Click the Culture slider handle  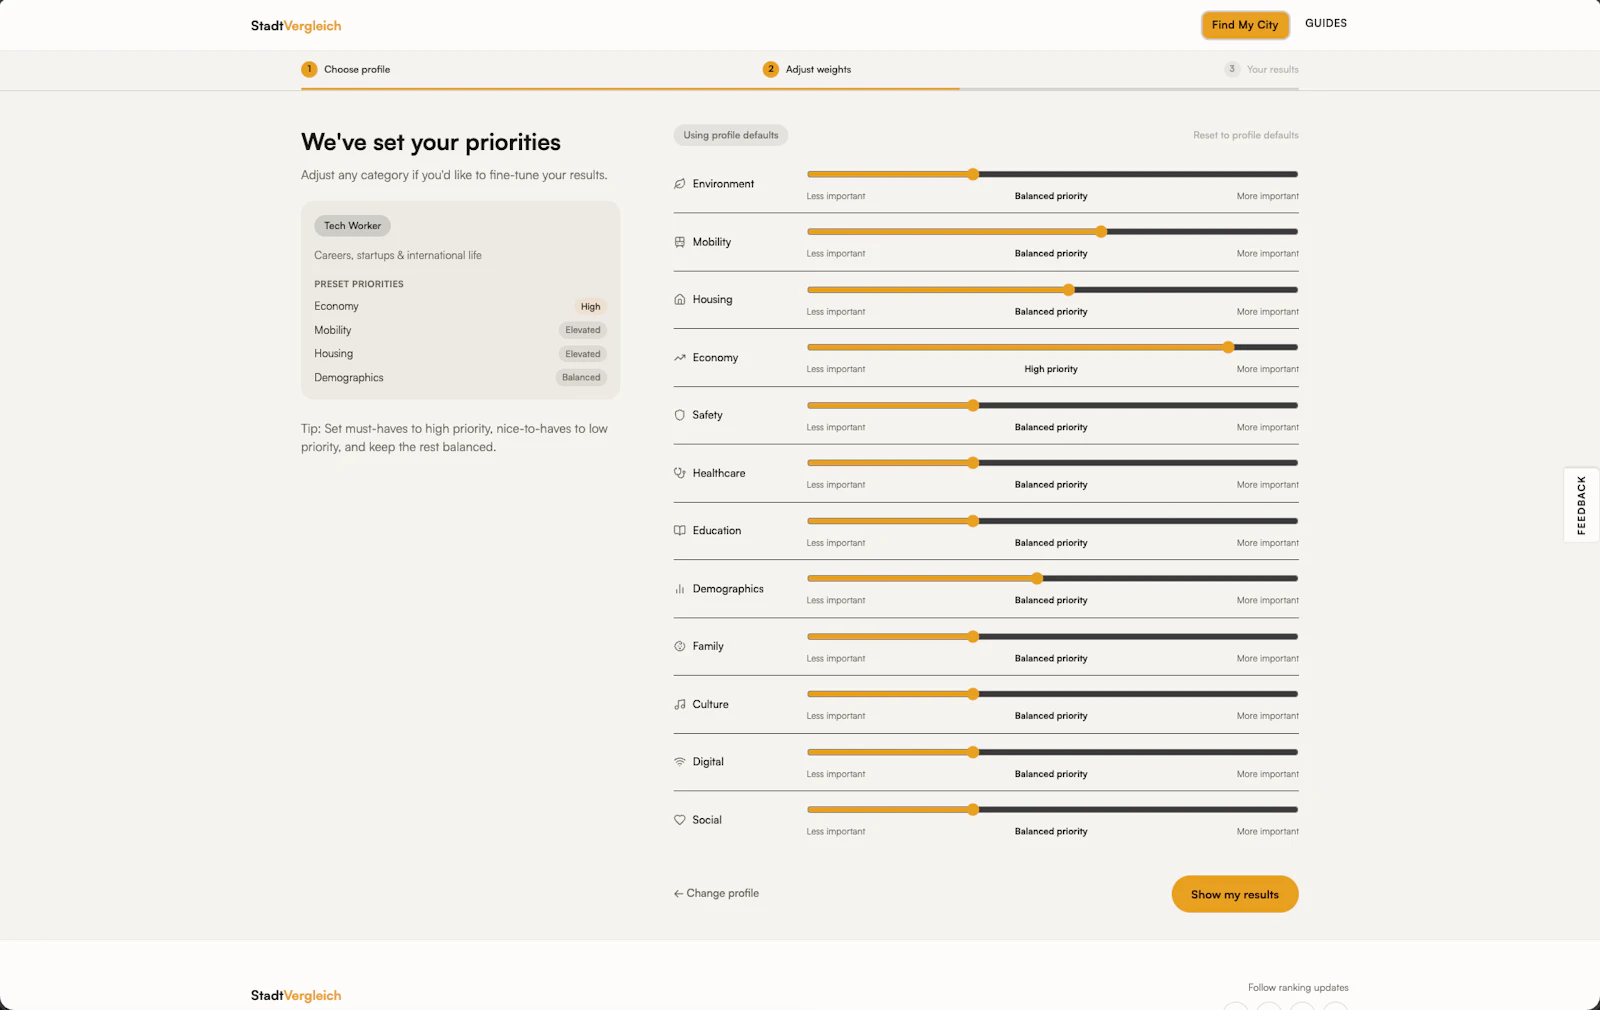tap(973, 694)
